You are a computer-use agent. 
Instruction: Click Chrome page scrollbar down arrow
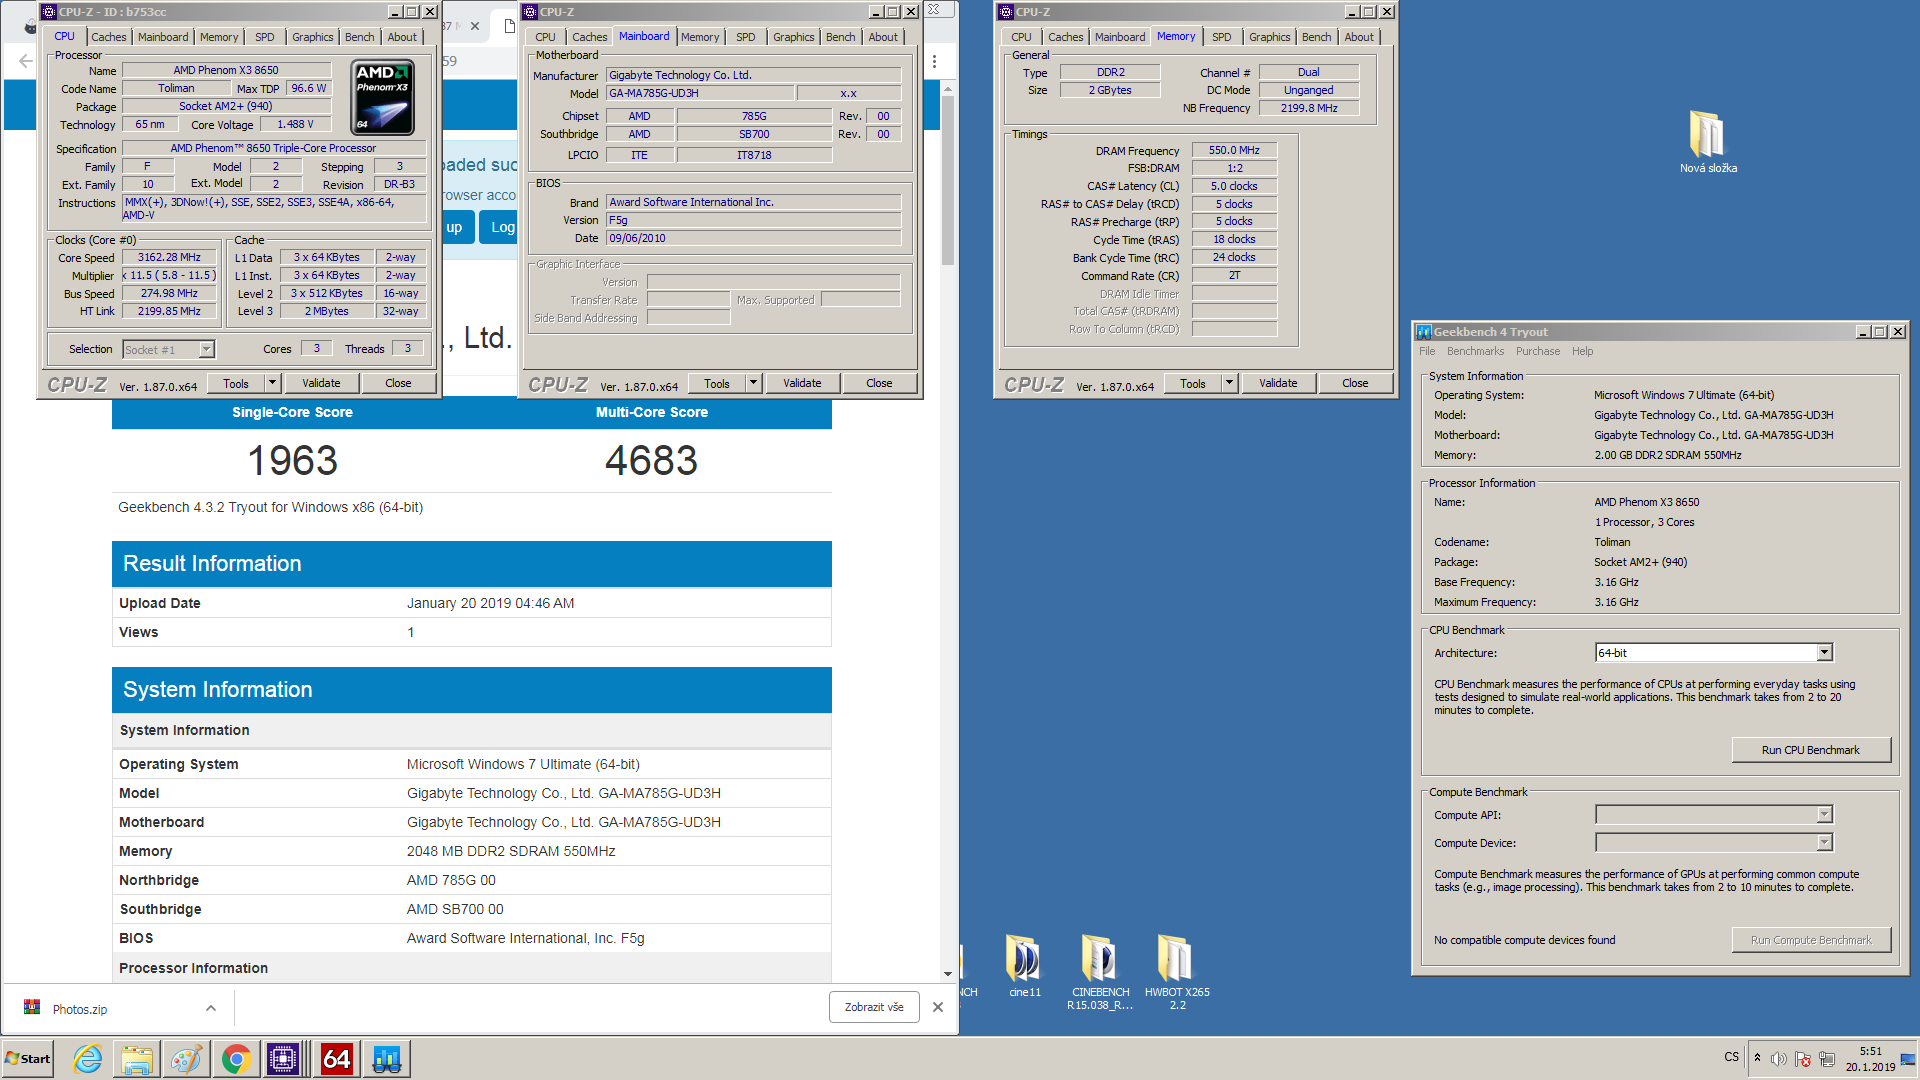(x=947, y=973)
